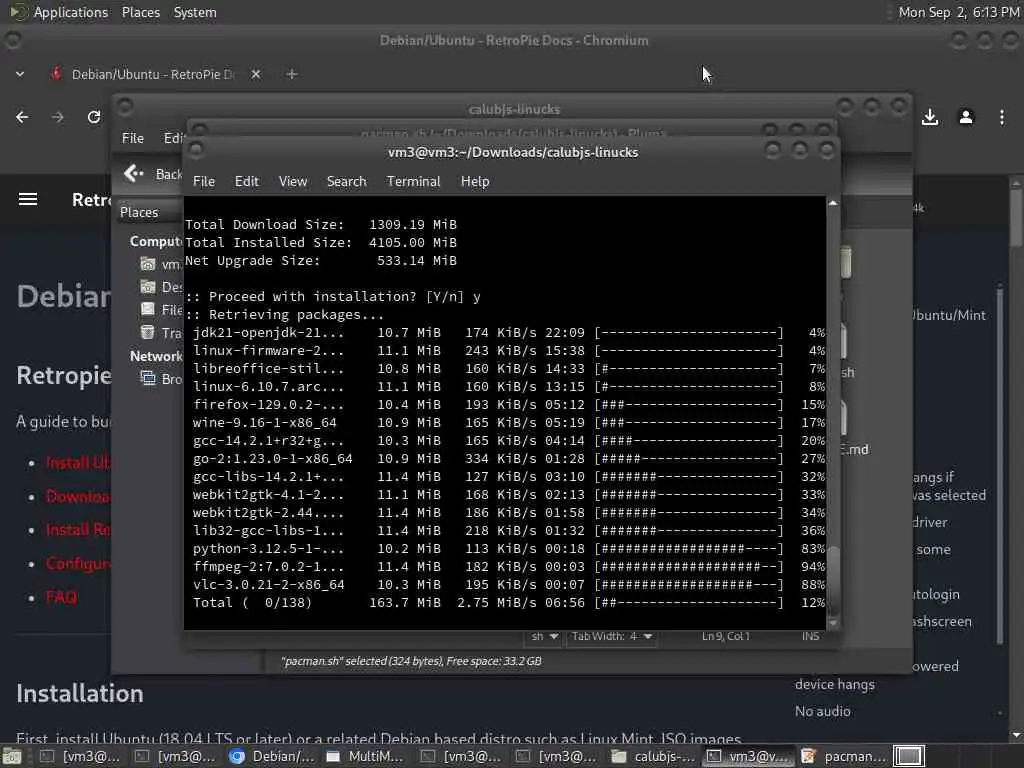This screenshot has width=1024, height=768.
Task: Open the terminal Search menu
Action: tap(346, 182)
